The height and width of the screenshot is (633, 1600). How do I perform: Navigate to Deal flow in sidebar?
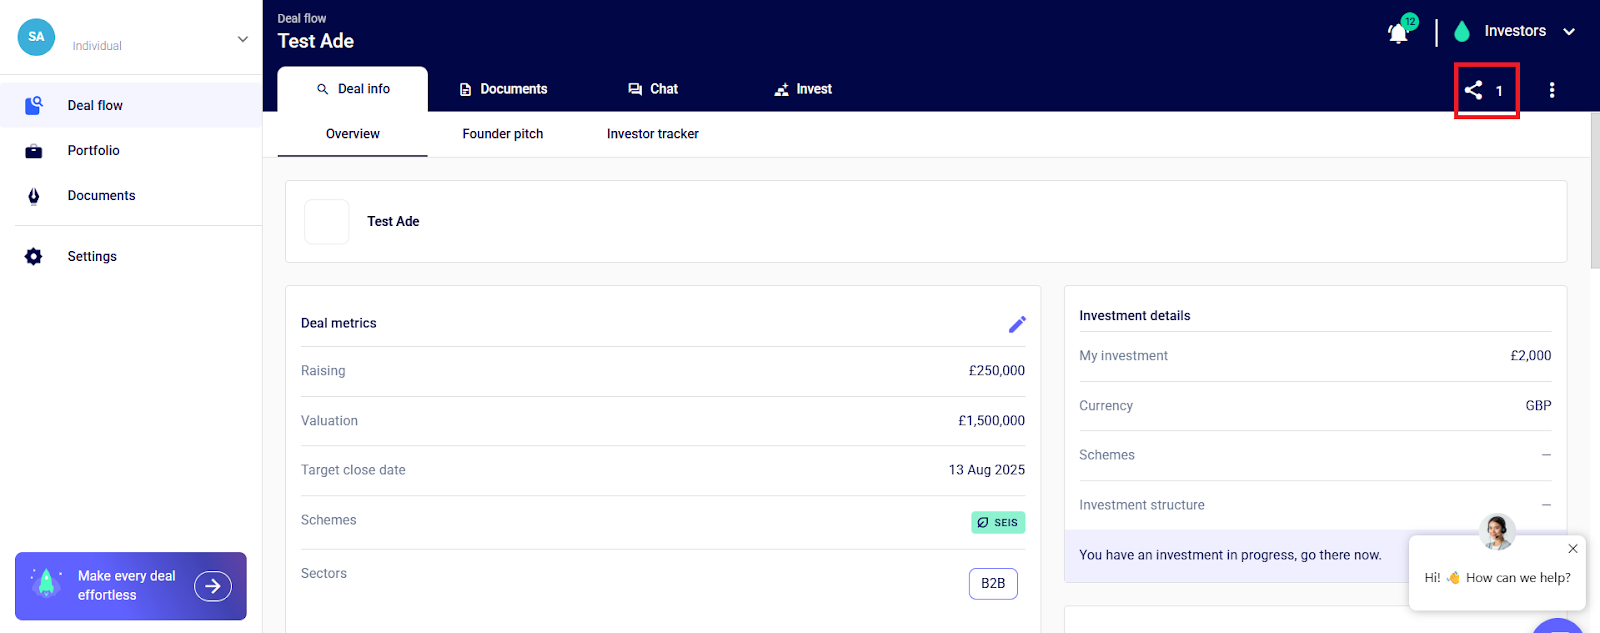[x=95, y=106]
